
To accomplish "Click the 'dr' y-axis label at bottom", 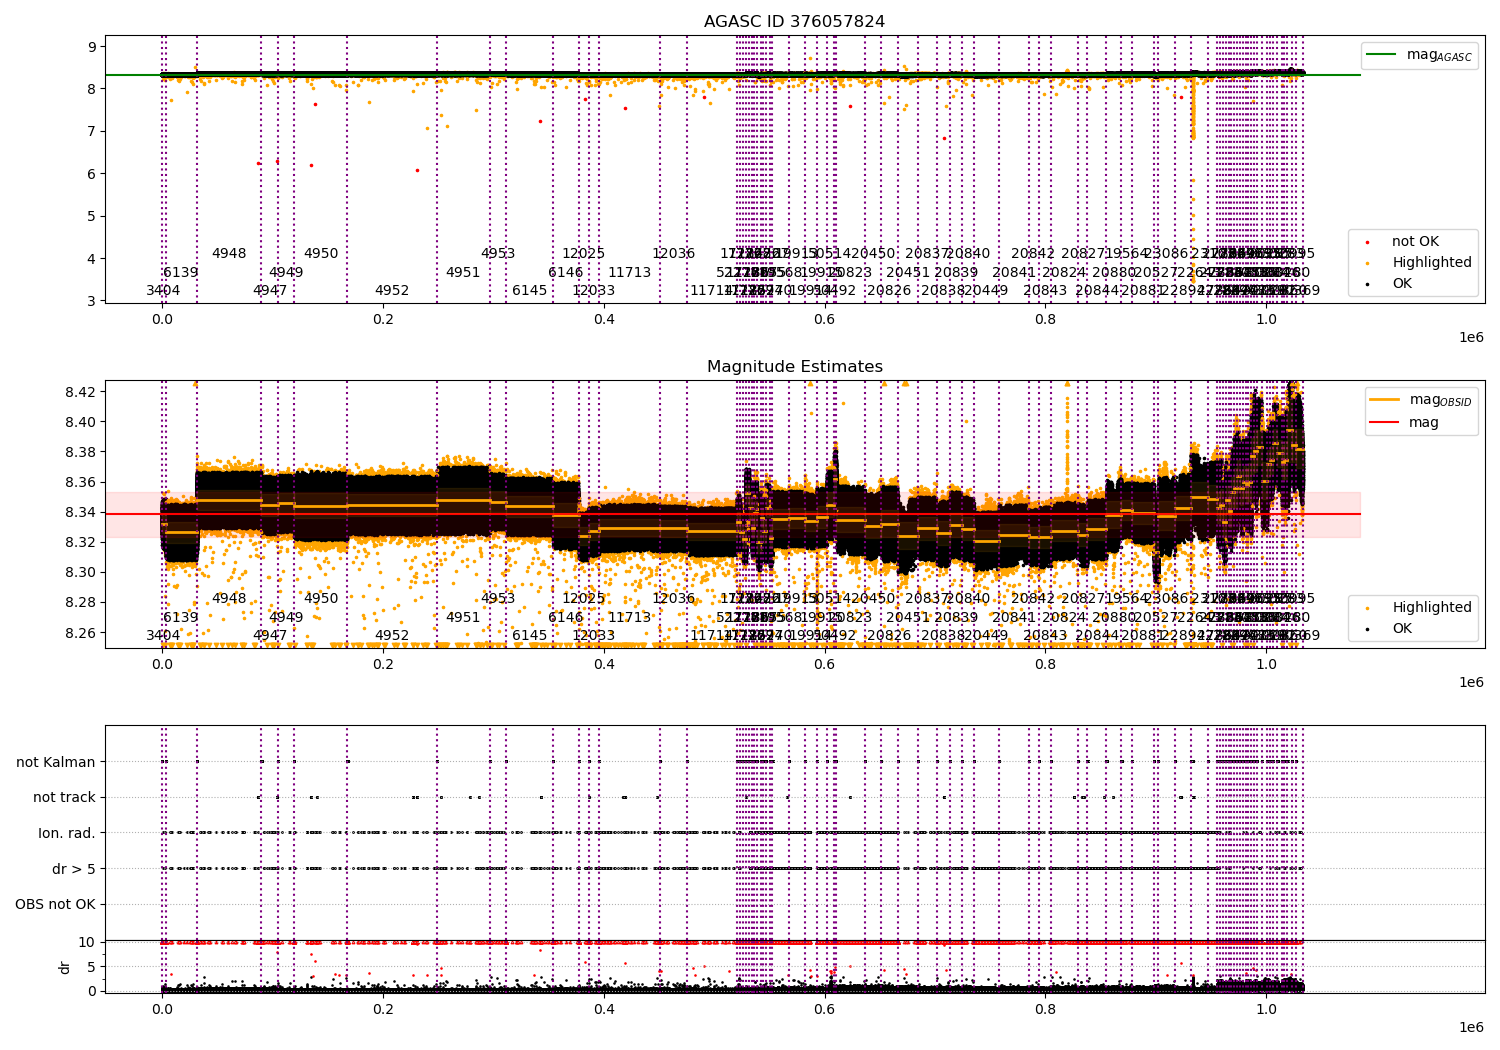I will pos(65,967).
